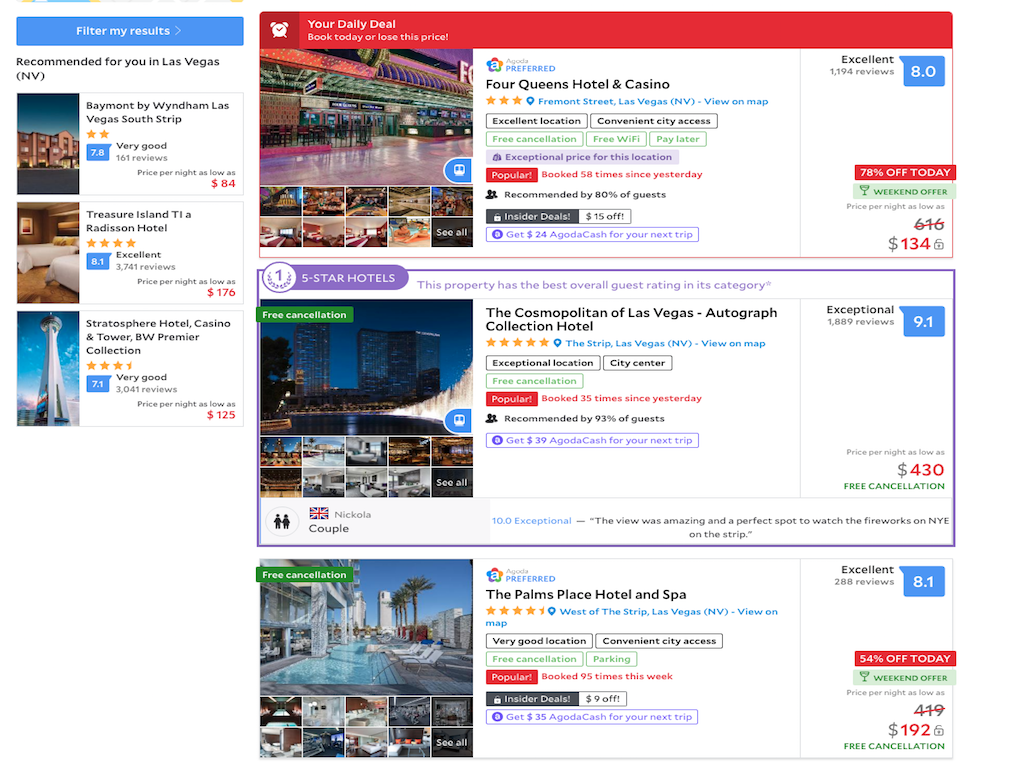Open Four Queens Hotel & Casino title
The height and width of the screenshot is (768, 1024).
tap(577, 84)
